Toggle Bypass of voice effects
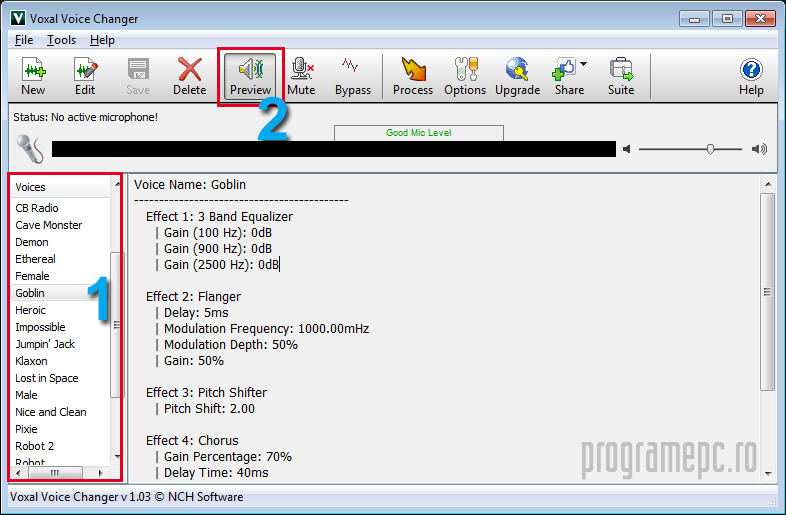This screenshot has height=515, width=786. click(353, 76)
